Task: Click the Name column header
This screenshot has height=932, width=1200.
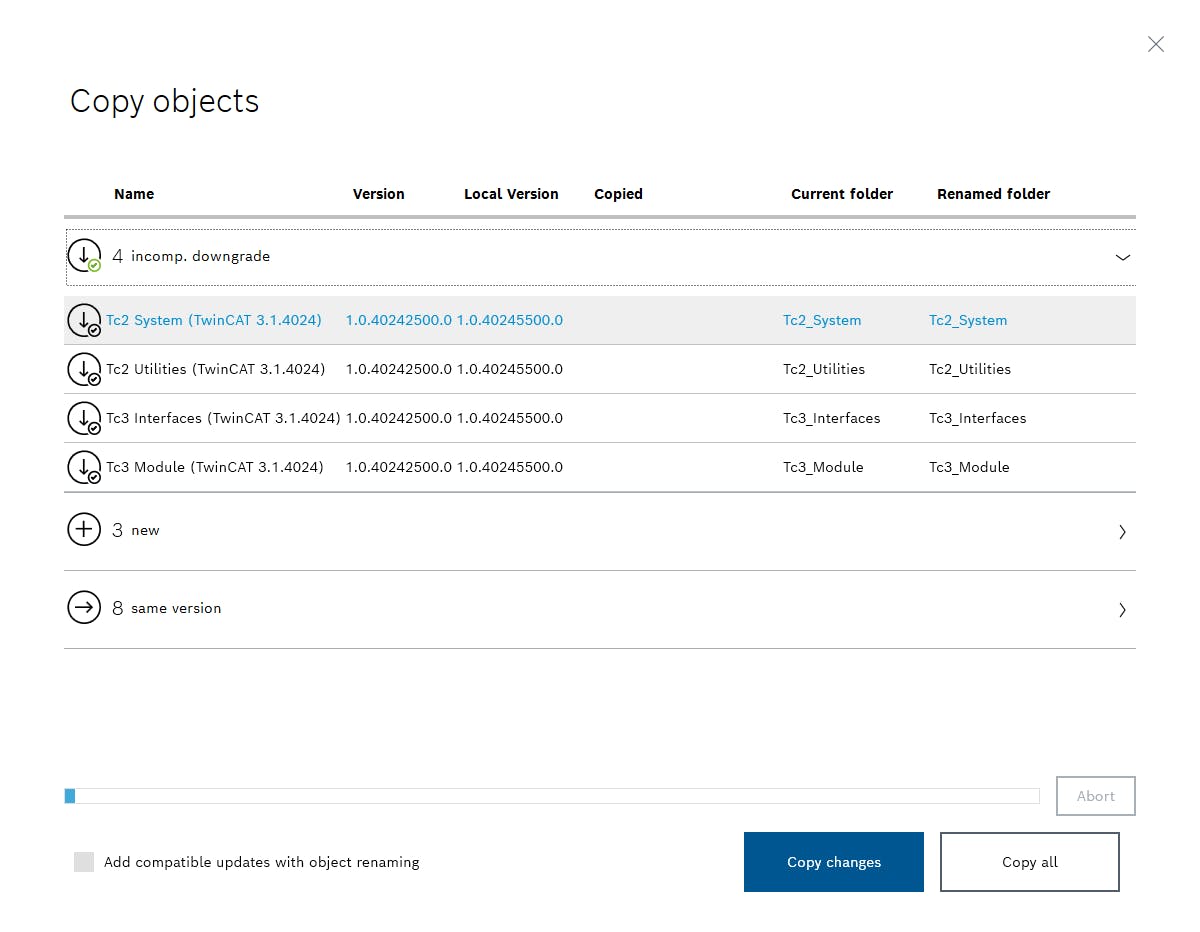Action: (x=134, y=194)
